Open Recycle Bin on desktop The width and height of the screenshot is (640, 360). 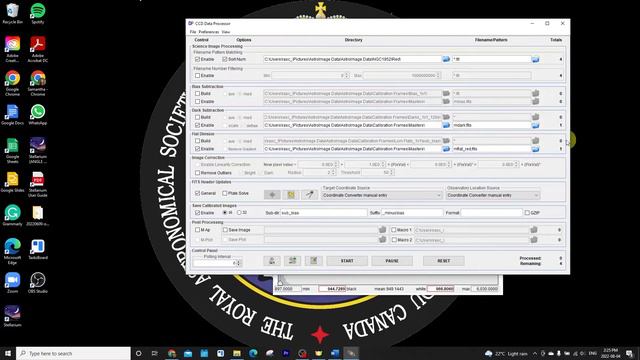tap(12, 13)
